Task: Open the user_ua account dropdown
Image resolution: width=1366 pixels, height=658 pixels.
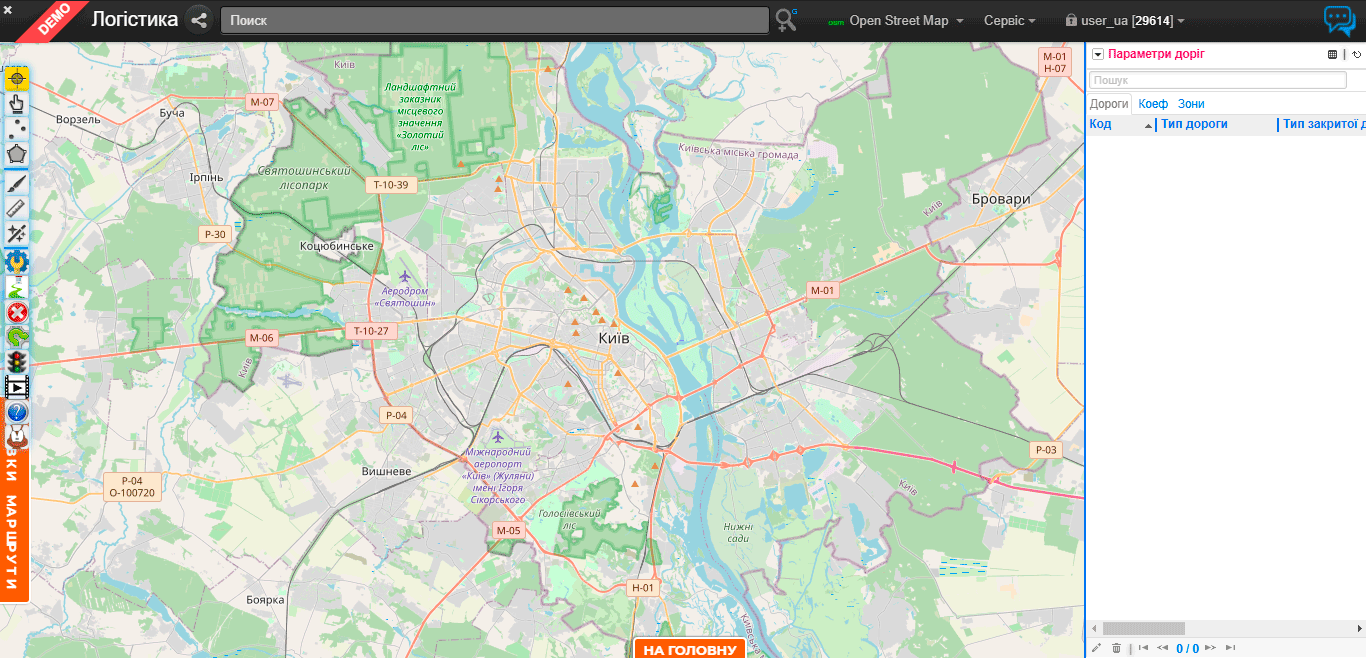Action: 1125,21
